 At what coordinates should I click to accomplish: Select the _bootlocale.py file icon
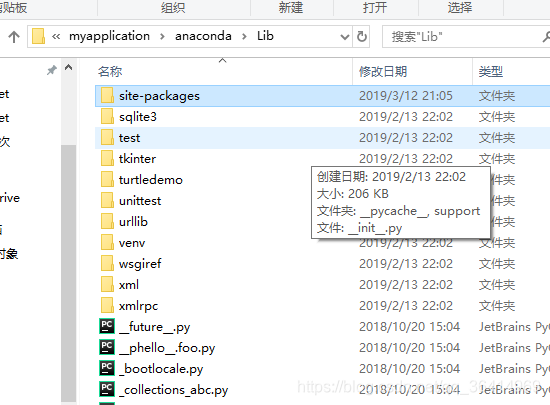tap(107, 369)
